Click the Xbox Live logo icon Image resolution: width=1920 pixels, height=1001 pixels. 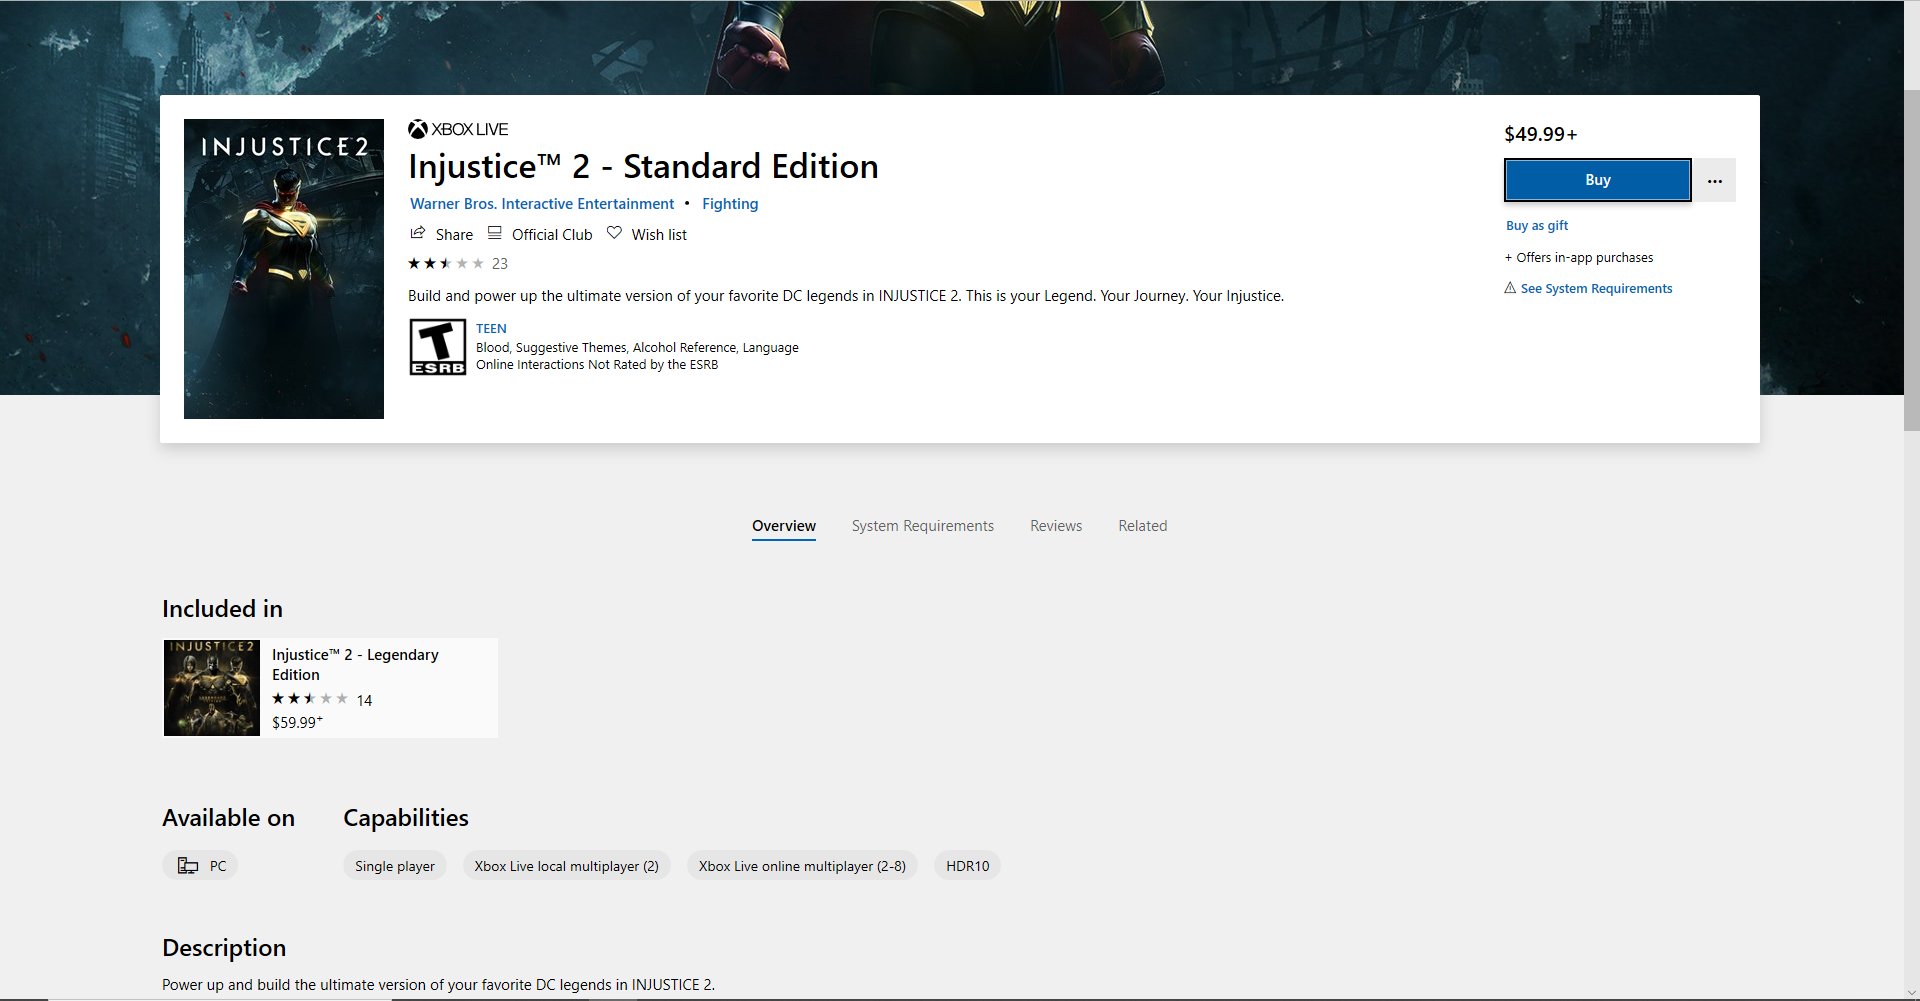point(418,129)
